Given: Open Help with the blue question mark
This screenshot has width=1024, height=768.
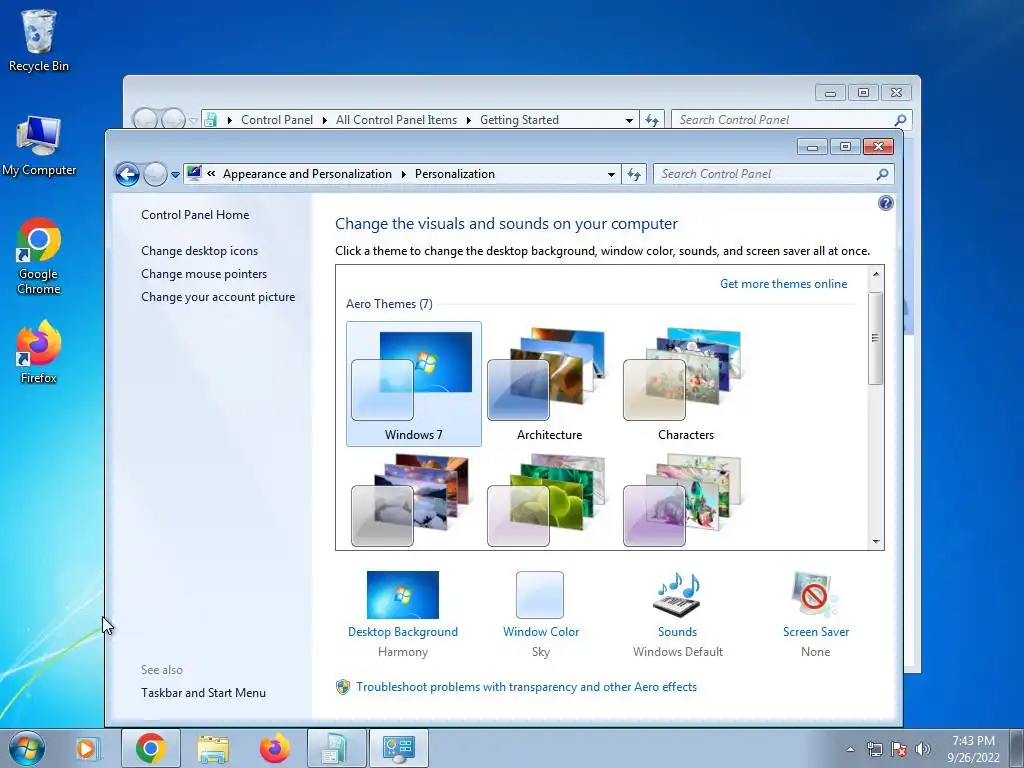Looking at the screenshot, I should pyautogui.click(x=886, y=203).
